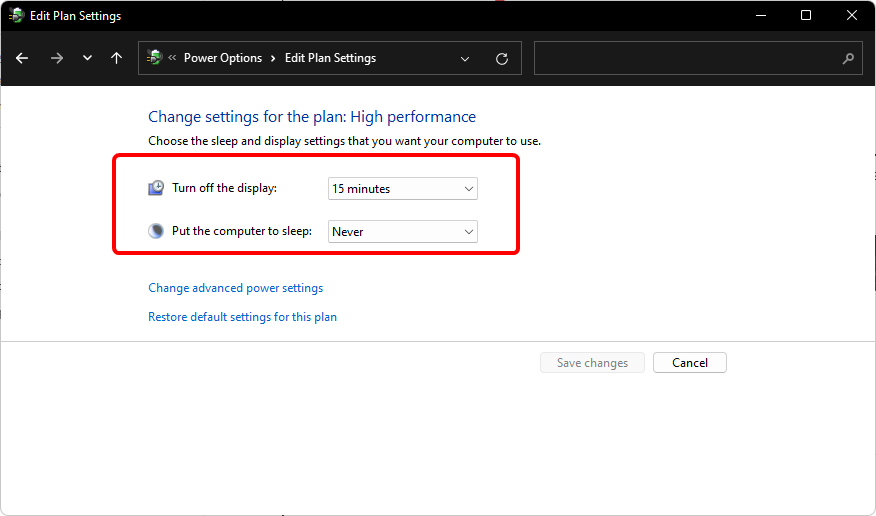Click the search magnifier icon

point(848,58)
